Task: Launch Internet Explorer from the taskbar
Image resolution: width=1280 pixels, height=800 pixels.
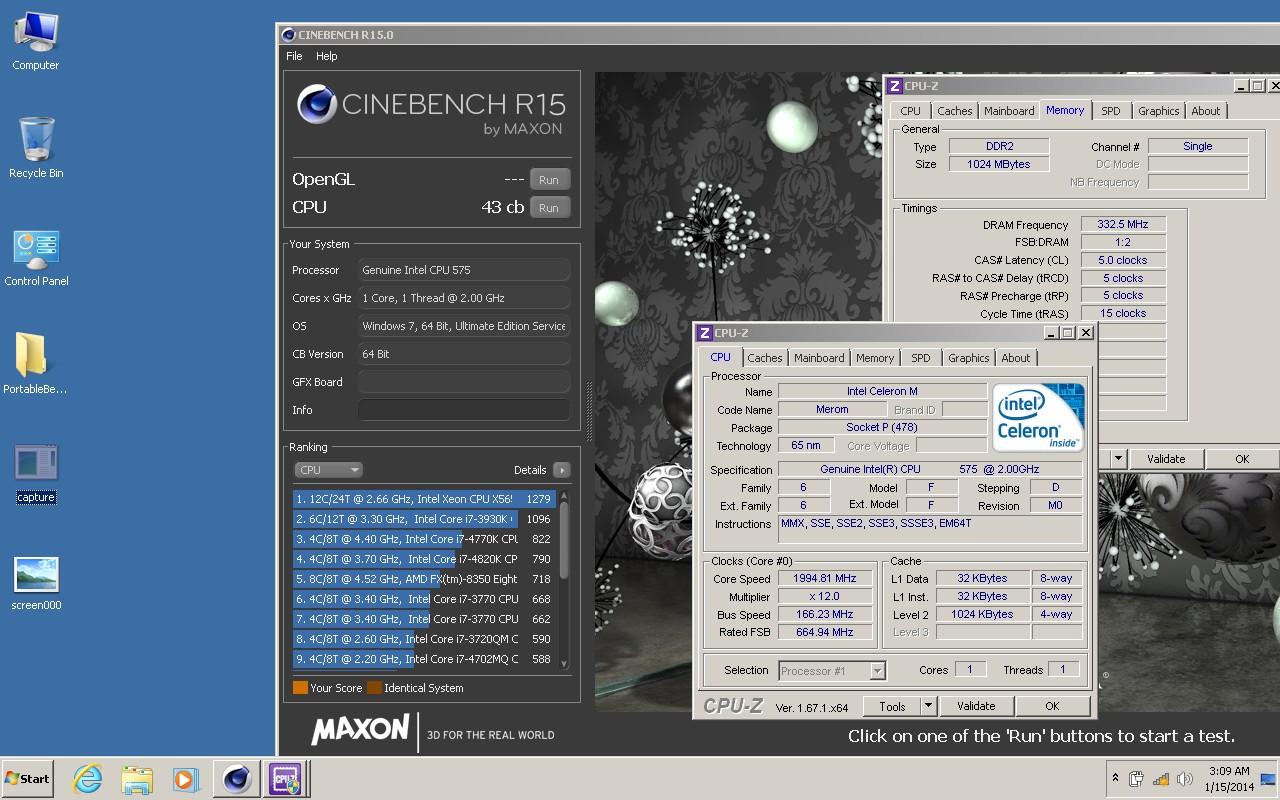Action: coord(88,778)
